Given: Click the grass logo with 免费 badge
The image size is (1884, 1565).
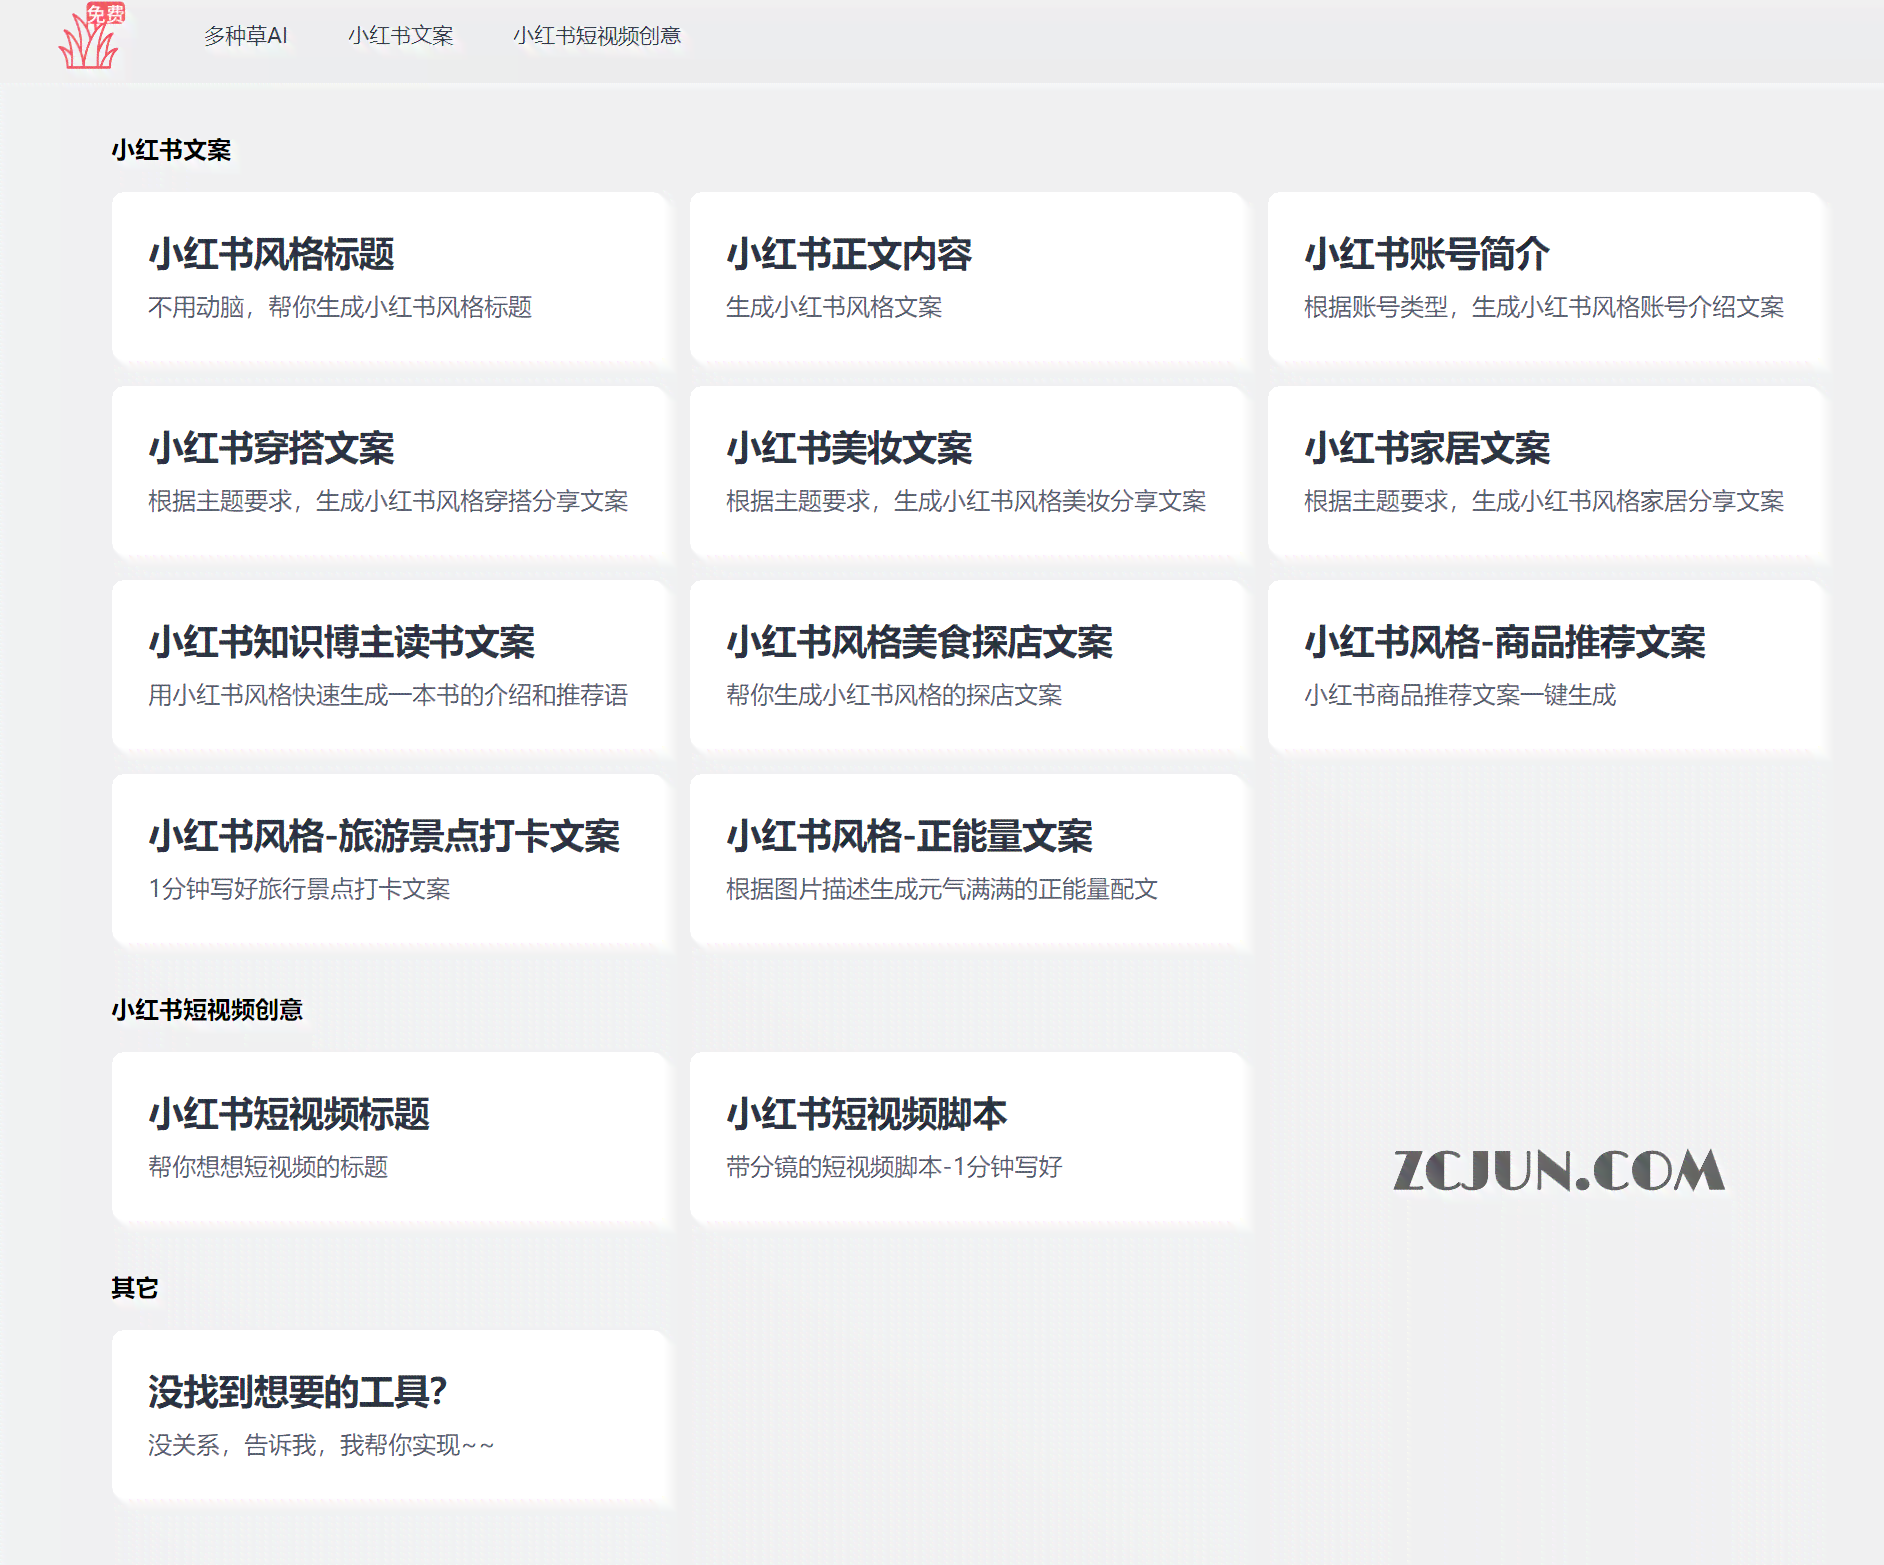Looking at the screenshot, I should tap(91, 36).
